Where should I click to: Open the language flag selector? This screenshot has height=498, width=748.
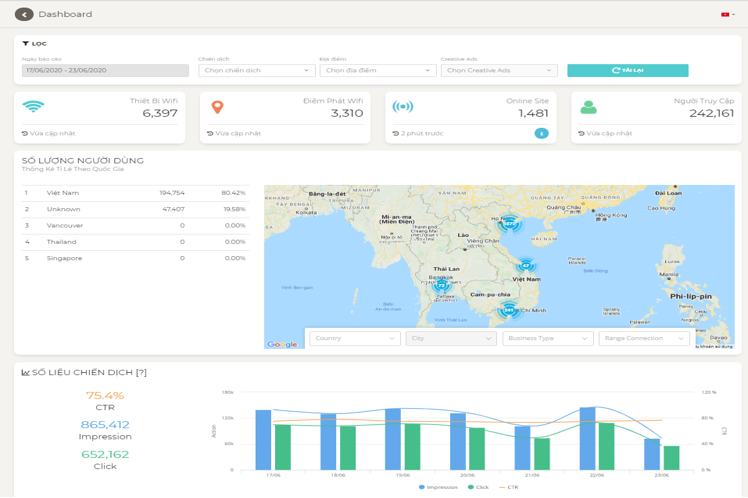click(x=726, y=14)
